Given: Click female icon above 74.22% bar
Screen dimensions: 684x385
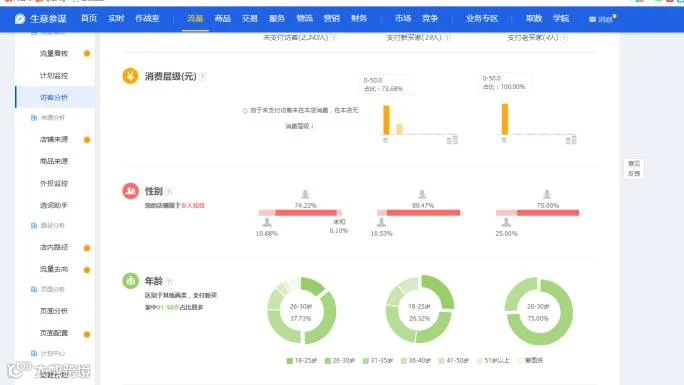Looking at the screenshot, I should pyautogui.click(x=305, y=194).
